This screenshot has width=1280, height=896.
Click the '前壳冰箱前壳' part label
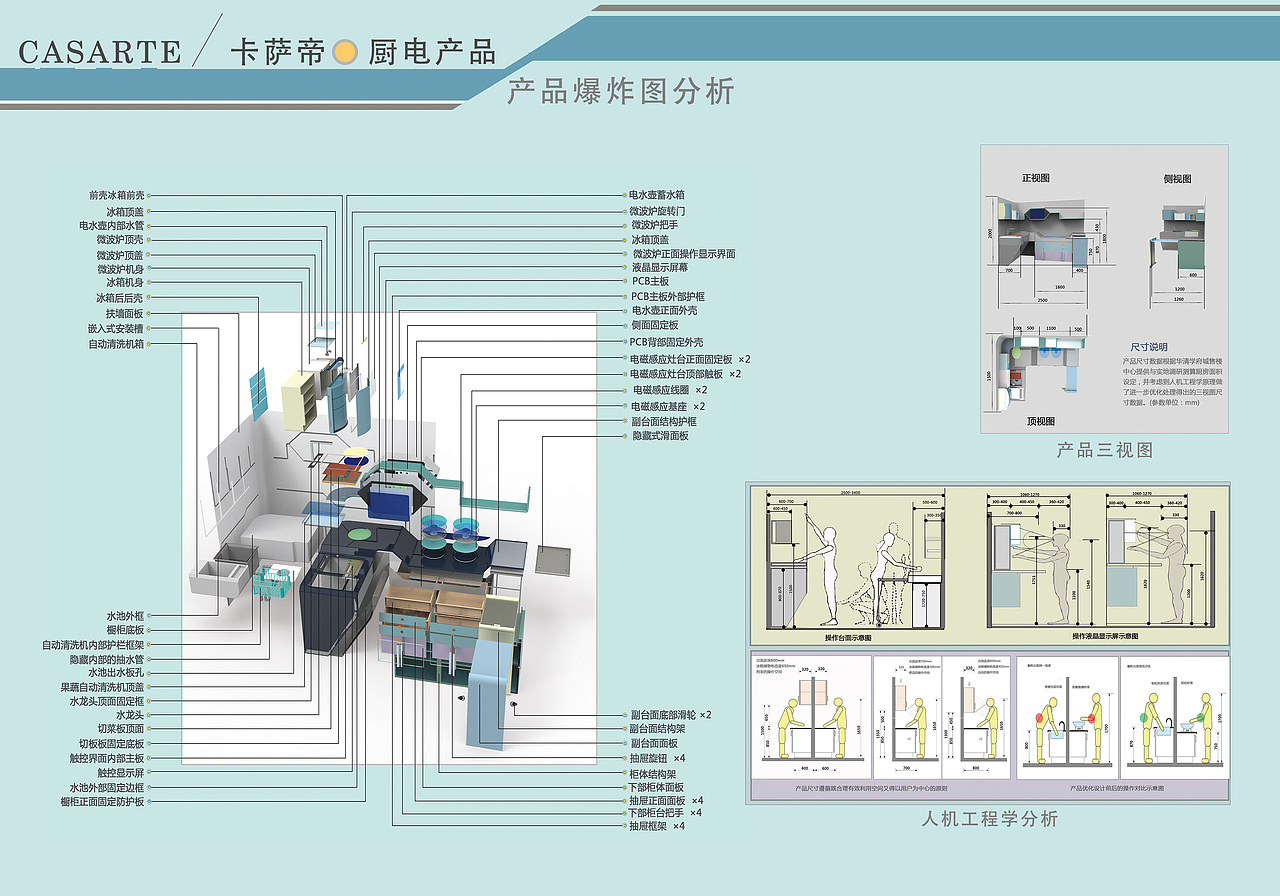[x=116, y=196]
